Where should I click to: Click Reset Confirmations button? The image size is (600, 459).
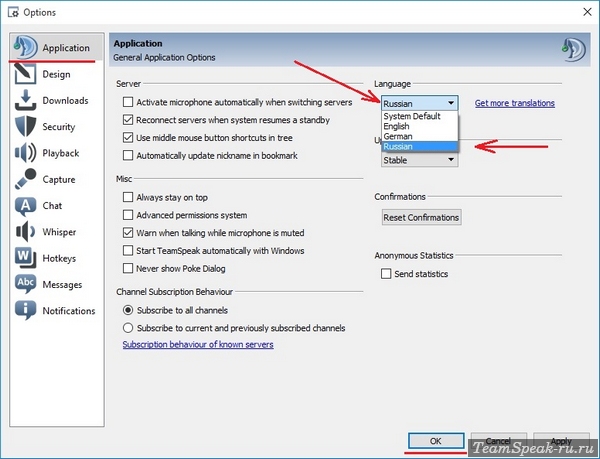(x=421, y=217)
